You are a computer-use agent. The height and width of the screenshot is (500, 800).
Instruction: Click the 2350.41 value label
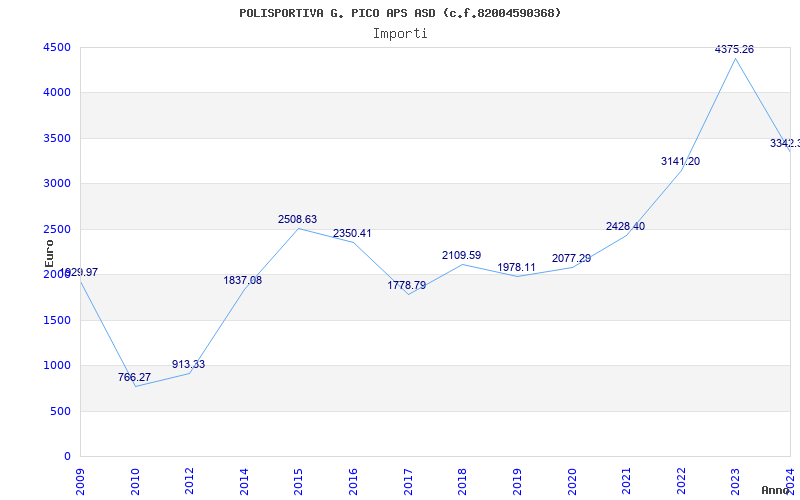[352, 233]
